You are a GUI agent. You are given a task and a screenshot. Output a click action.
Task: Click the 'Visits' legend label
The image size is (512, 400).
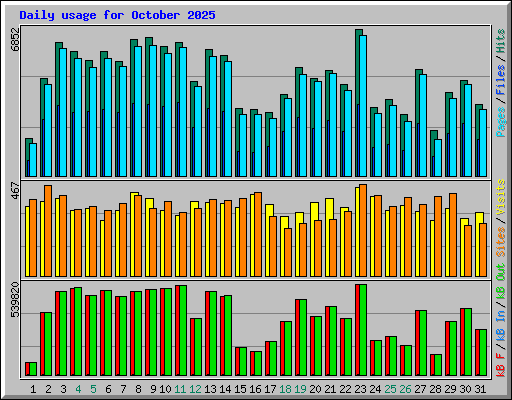pos(500,197)
